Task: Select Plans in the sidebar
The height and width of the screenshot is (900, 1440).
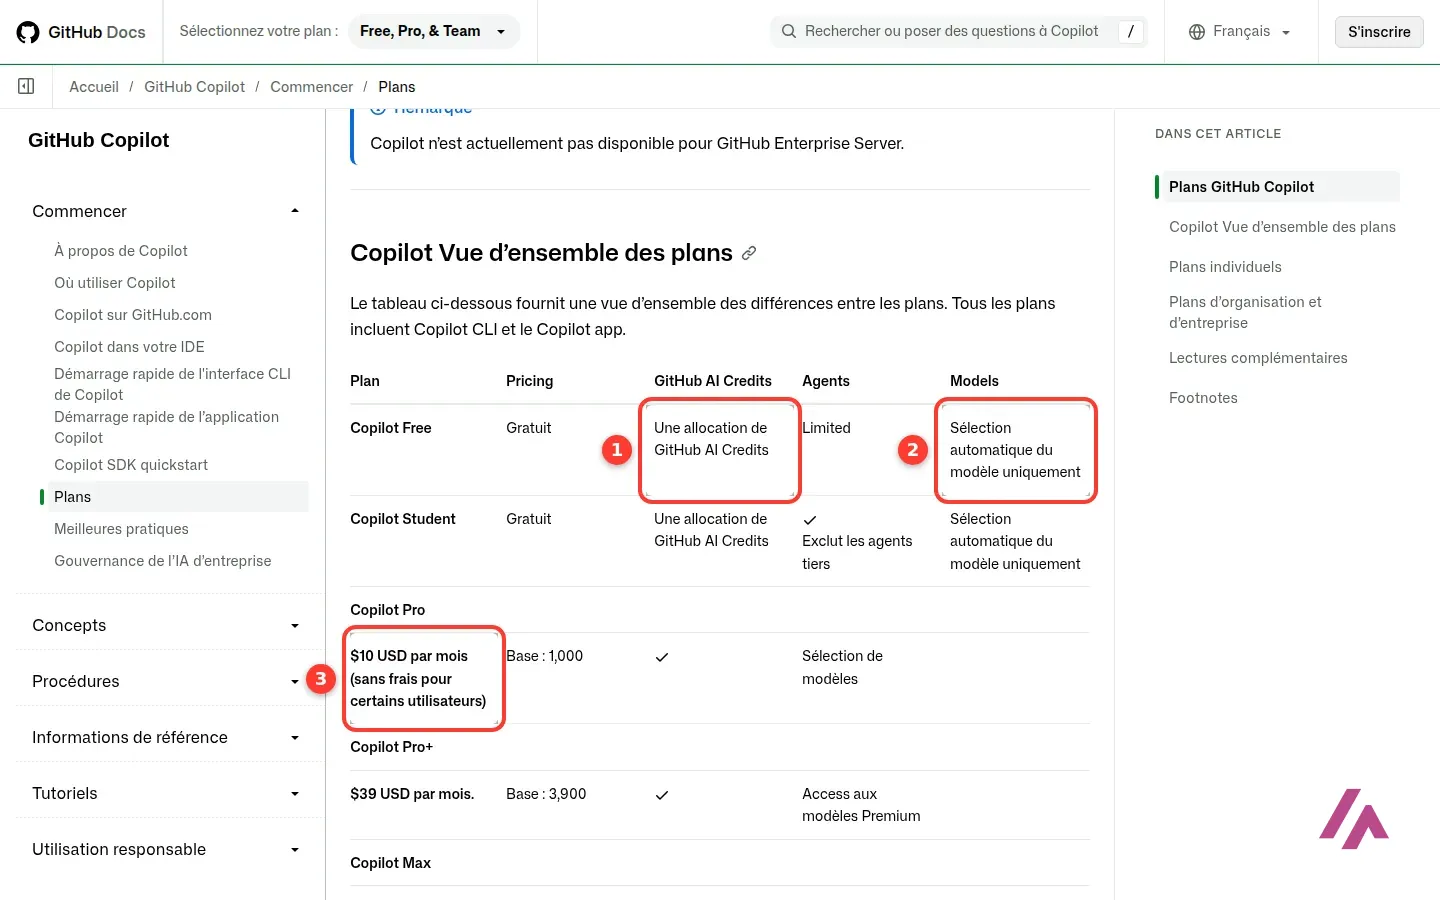Action: (x=178, y=497)
